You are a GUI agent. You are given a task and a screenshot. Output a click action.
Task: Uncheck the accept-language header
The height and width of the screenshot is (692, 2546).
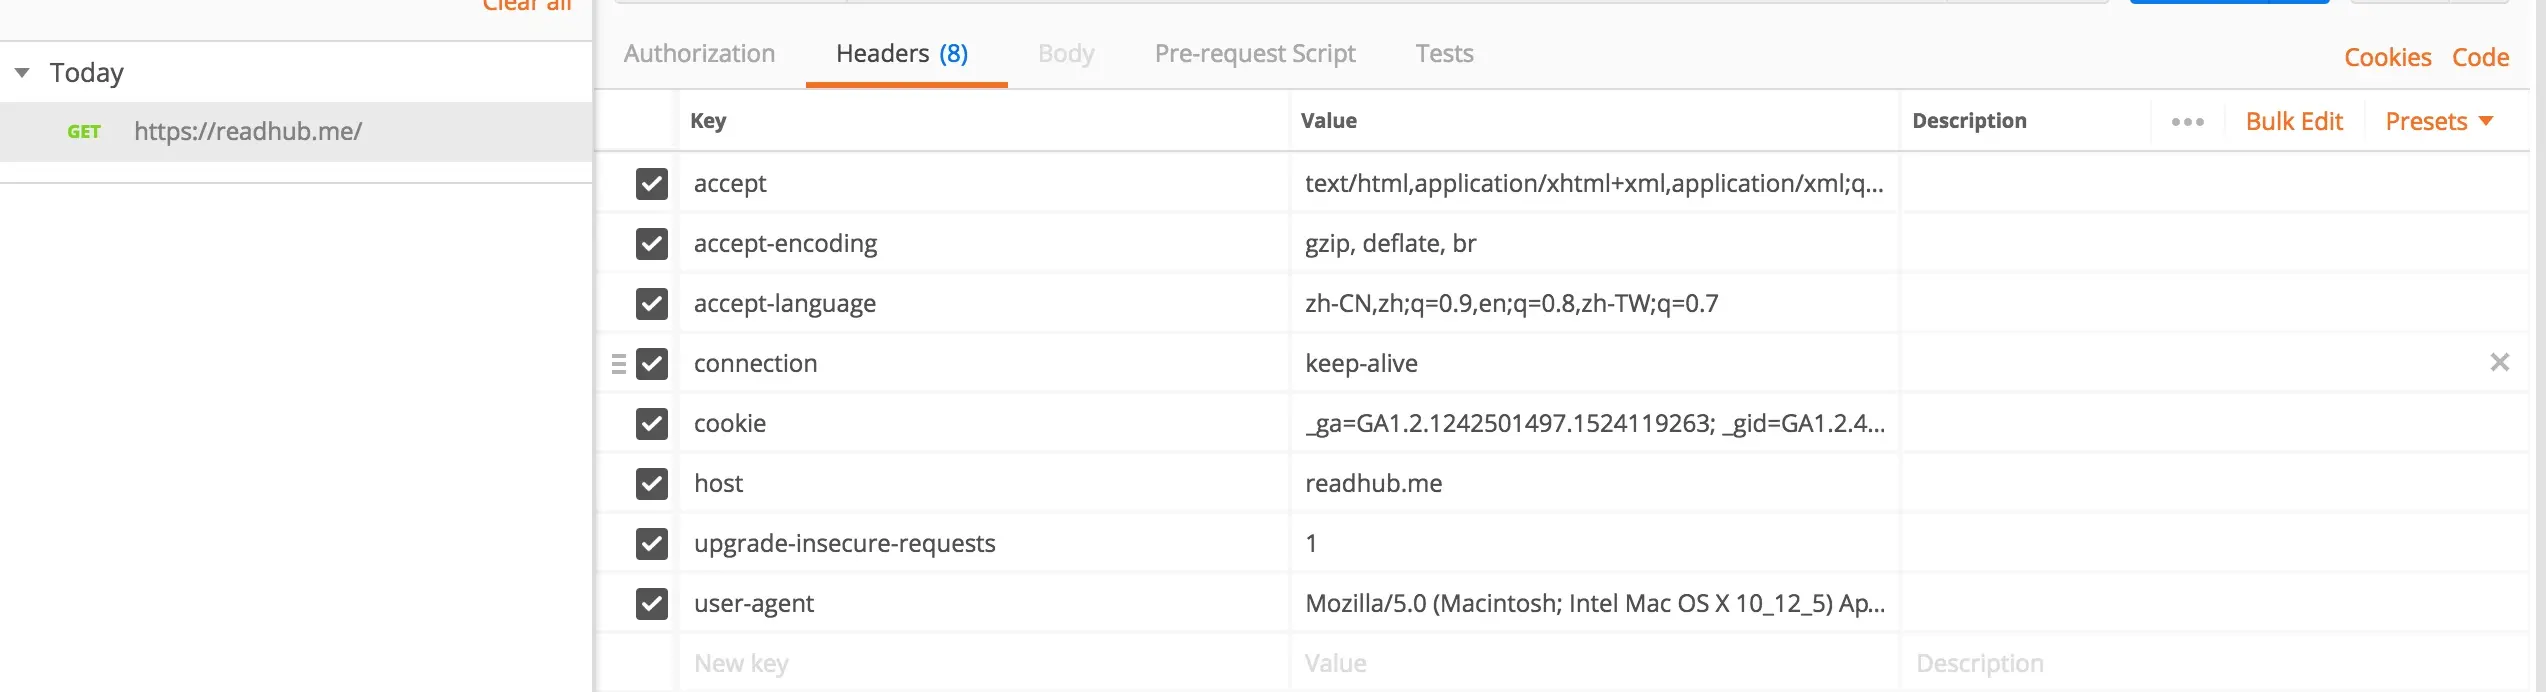pos(652,304)
